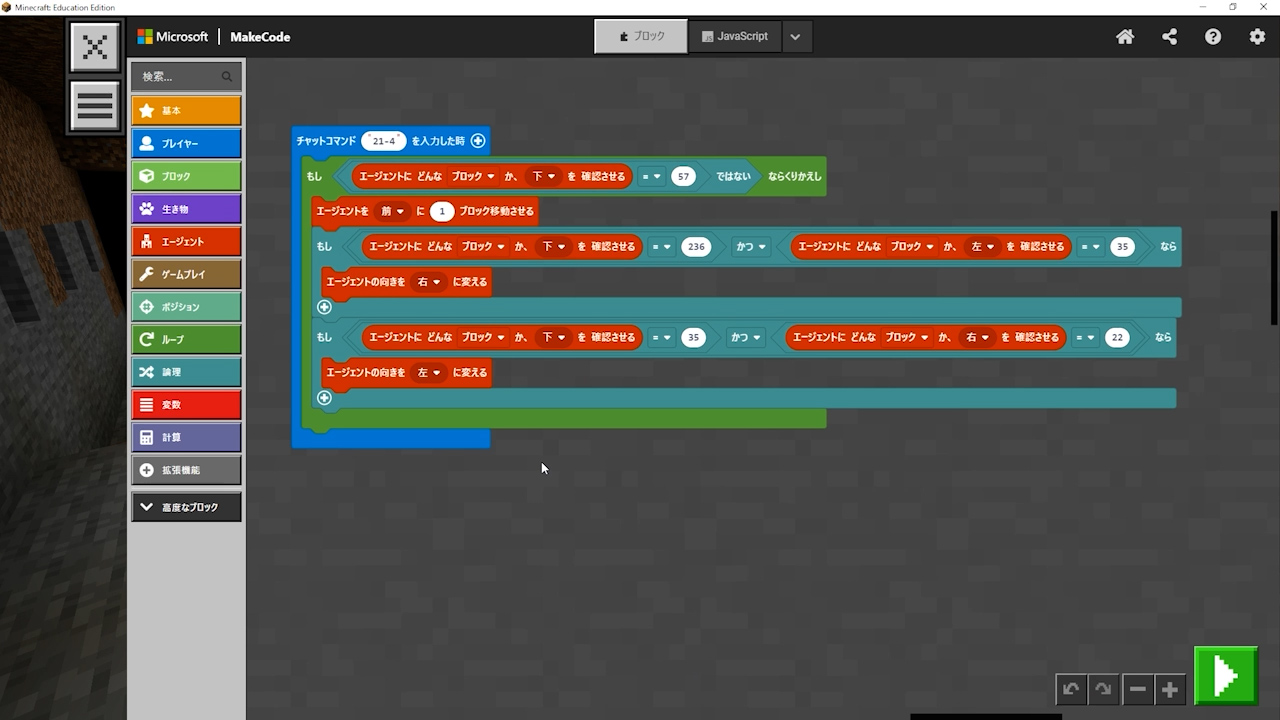Open the ループ block category
Viewport: 1280px width, 720px height.
[186, 339]
